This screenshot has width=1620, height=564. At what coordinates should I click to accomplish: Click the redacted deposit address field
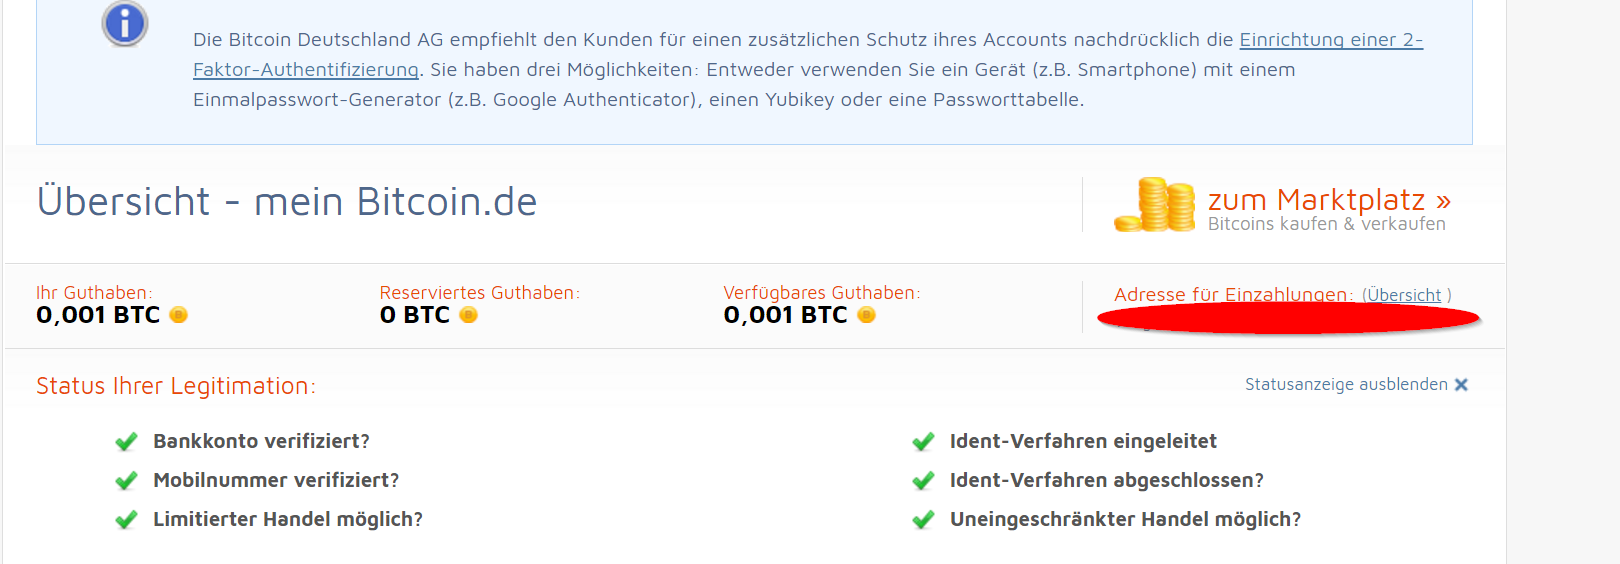tap(1288, 319)
